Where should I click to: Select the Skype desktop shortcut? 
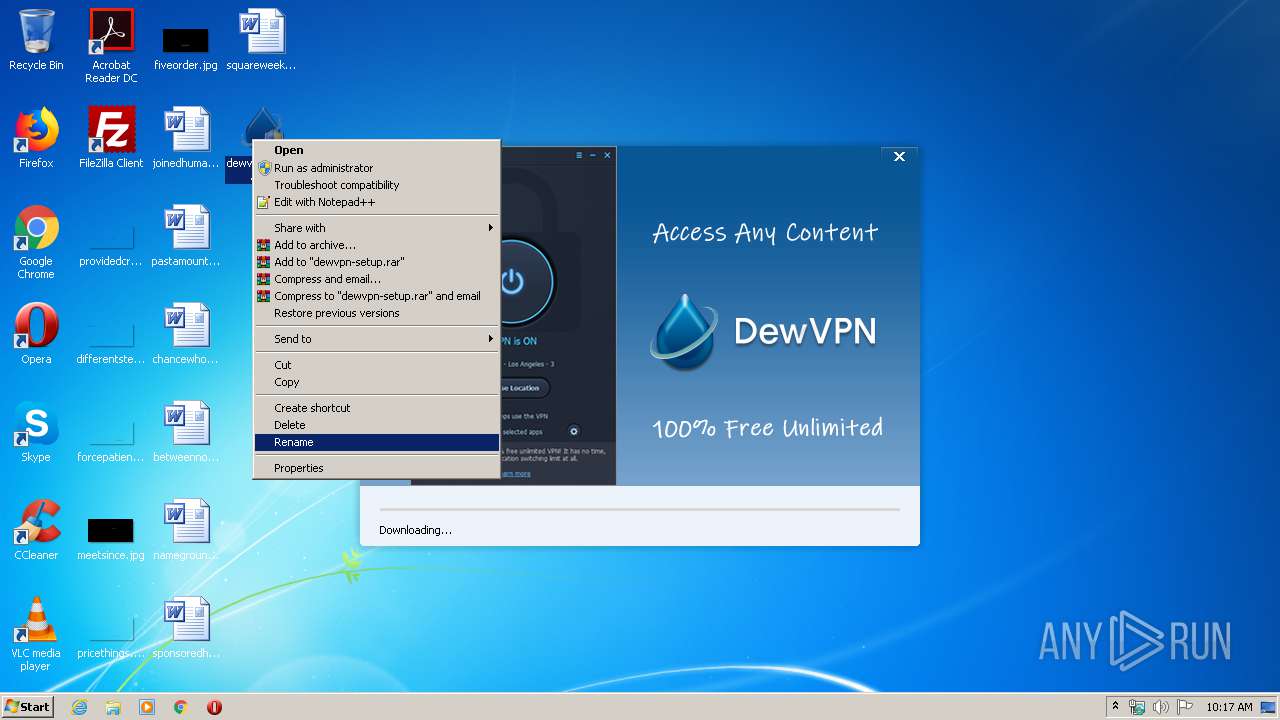coord(36,432)
